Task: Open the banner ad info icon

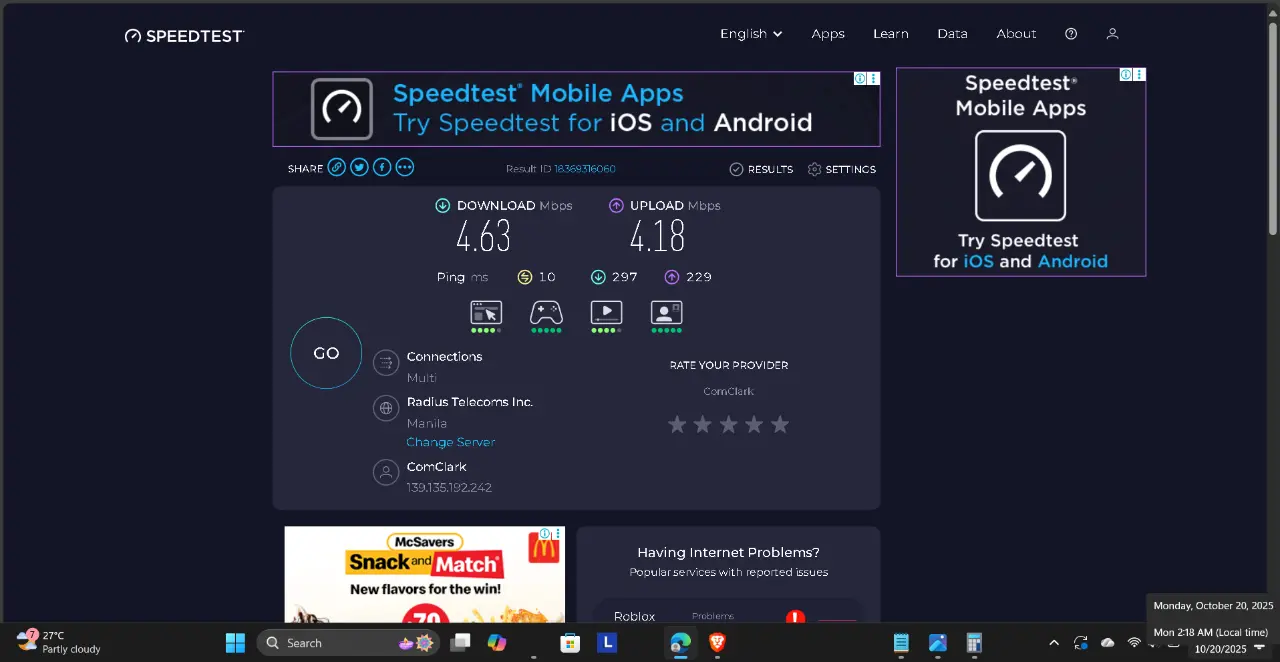Action: 860,78
